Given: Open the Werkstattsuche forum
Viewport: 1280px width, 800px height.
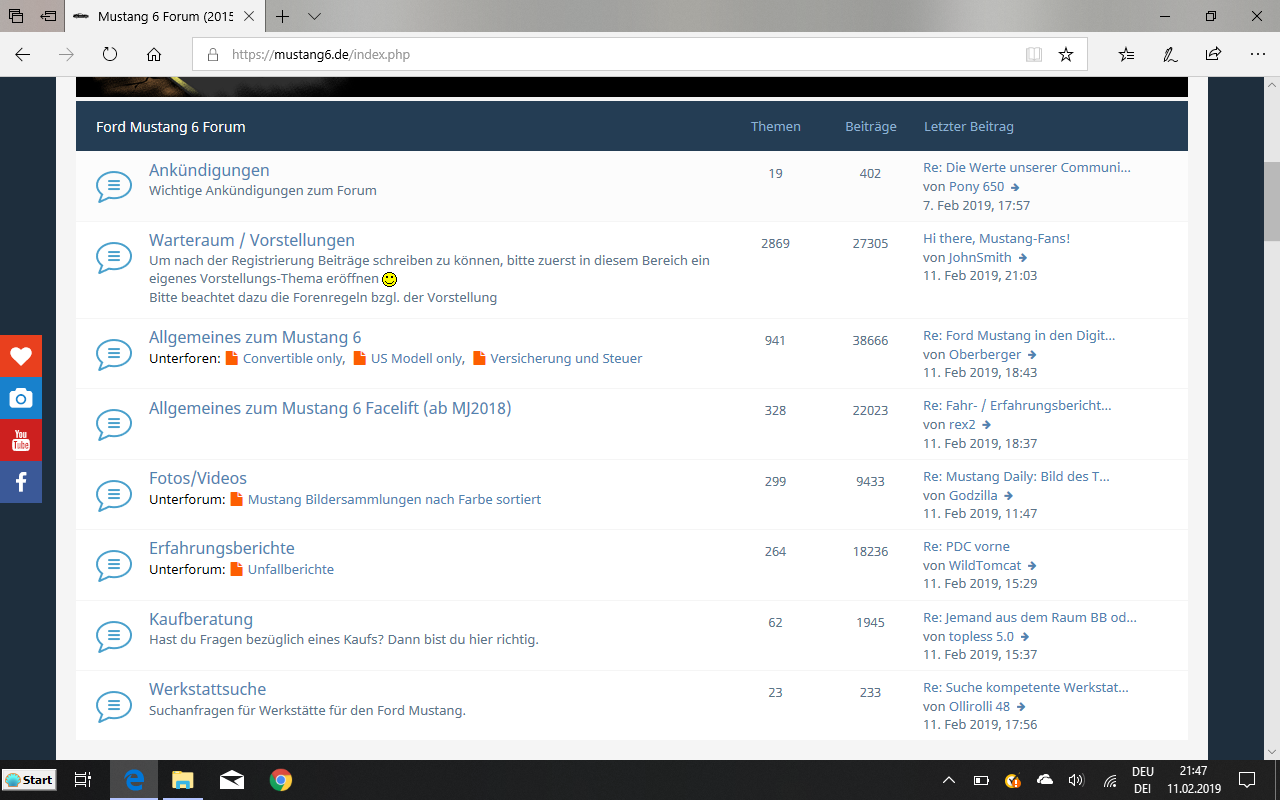Looking at the screenshot, I should (x=208, y=689).
